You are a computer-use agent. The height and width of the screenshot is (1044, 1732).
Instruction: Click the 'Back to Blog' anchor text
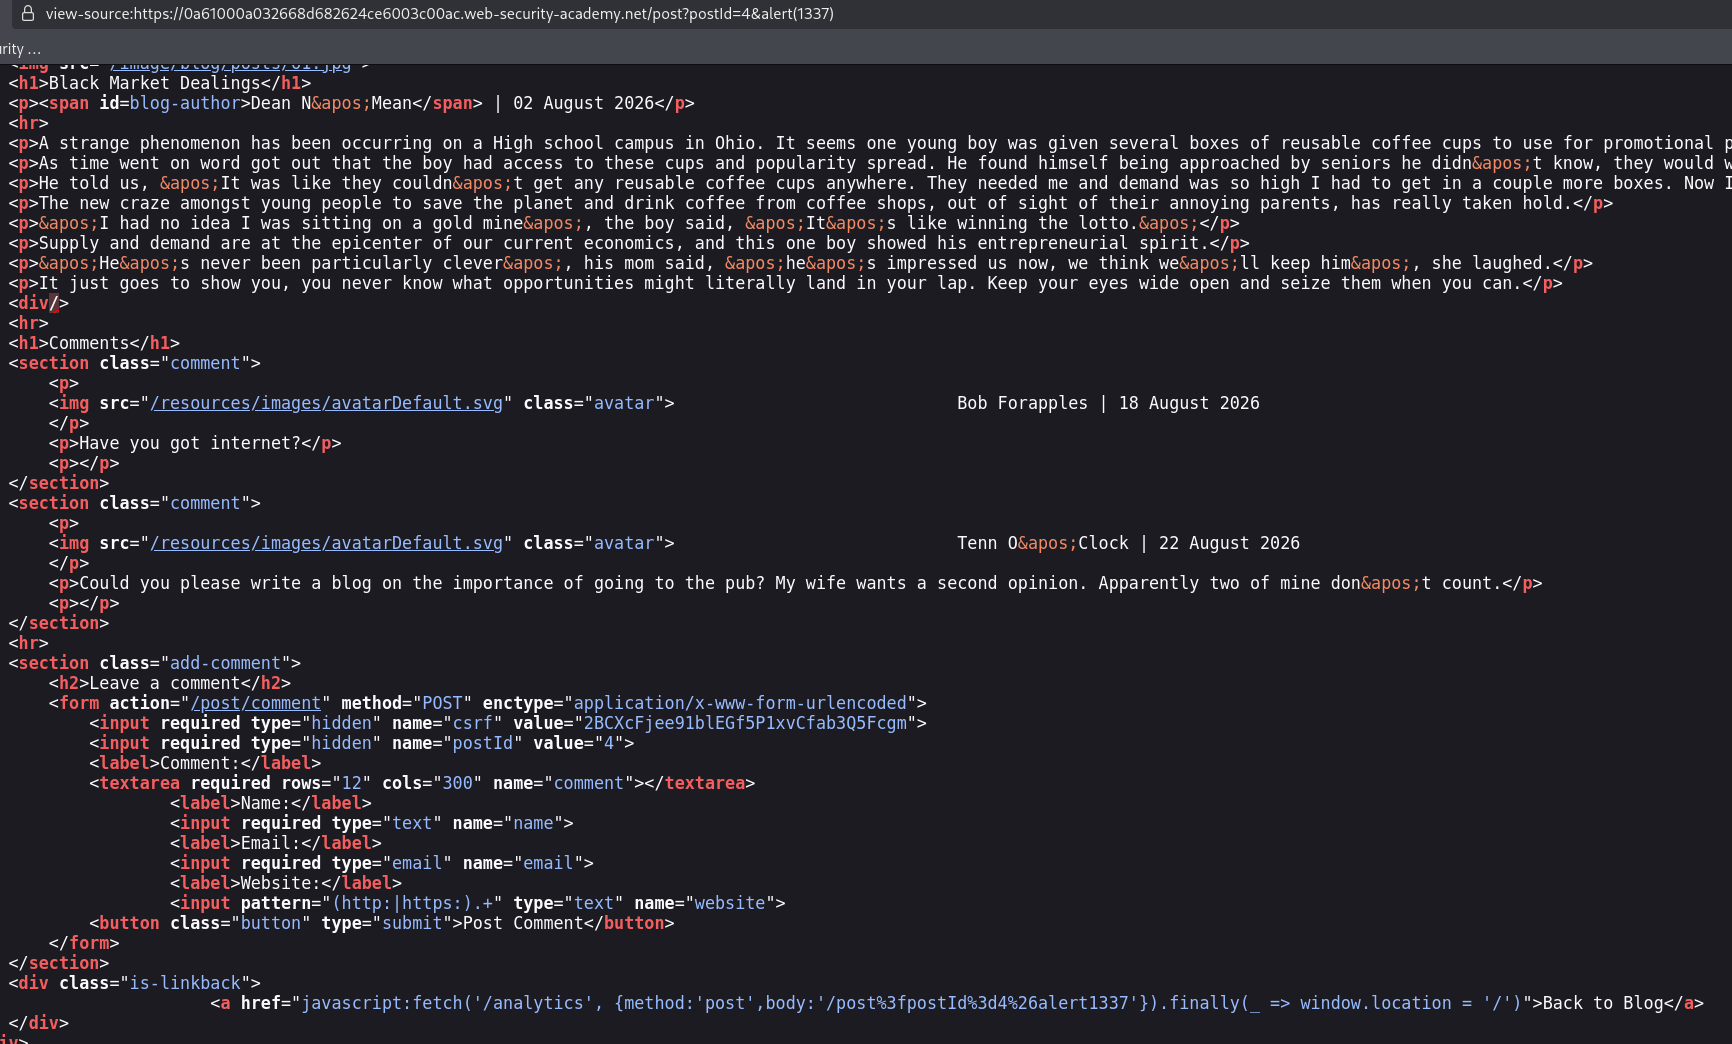(x=1603, y=1003)
